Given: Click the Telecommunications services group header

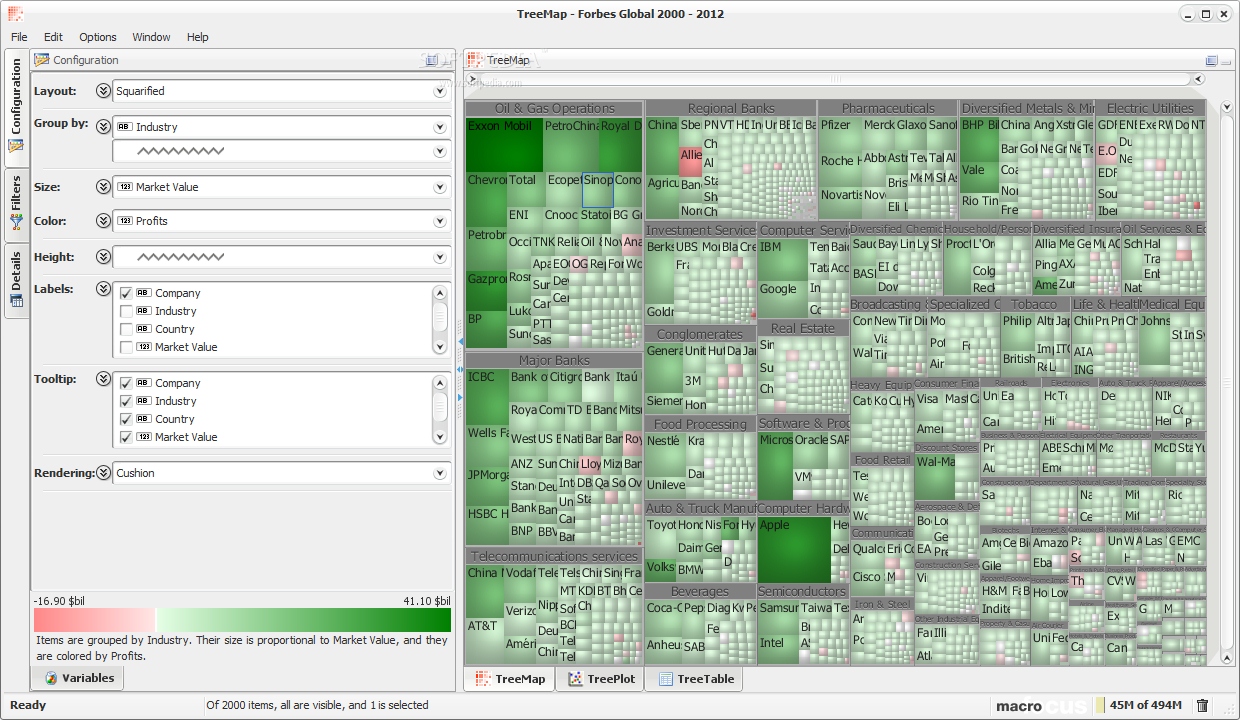Looking at the screenshot, I should (x=554, y=556).
